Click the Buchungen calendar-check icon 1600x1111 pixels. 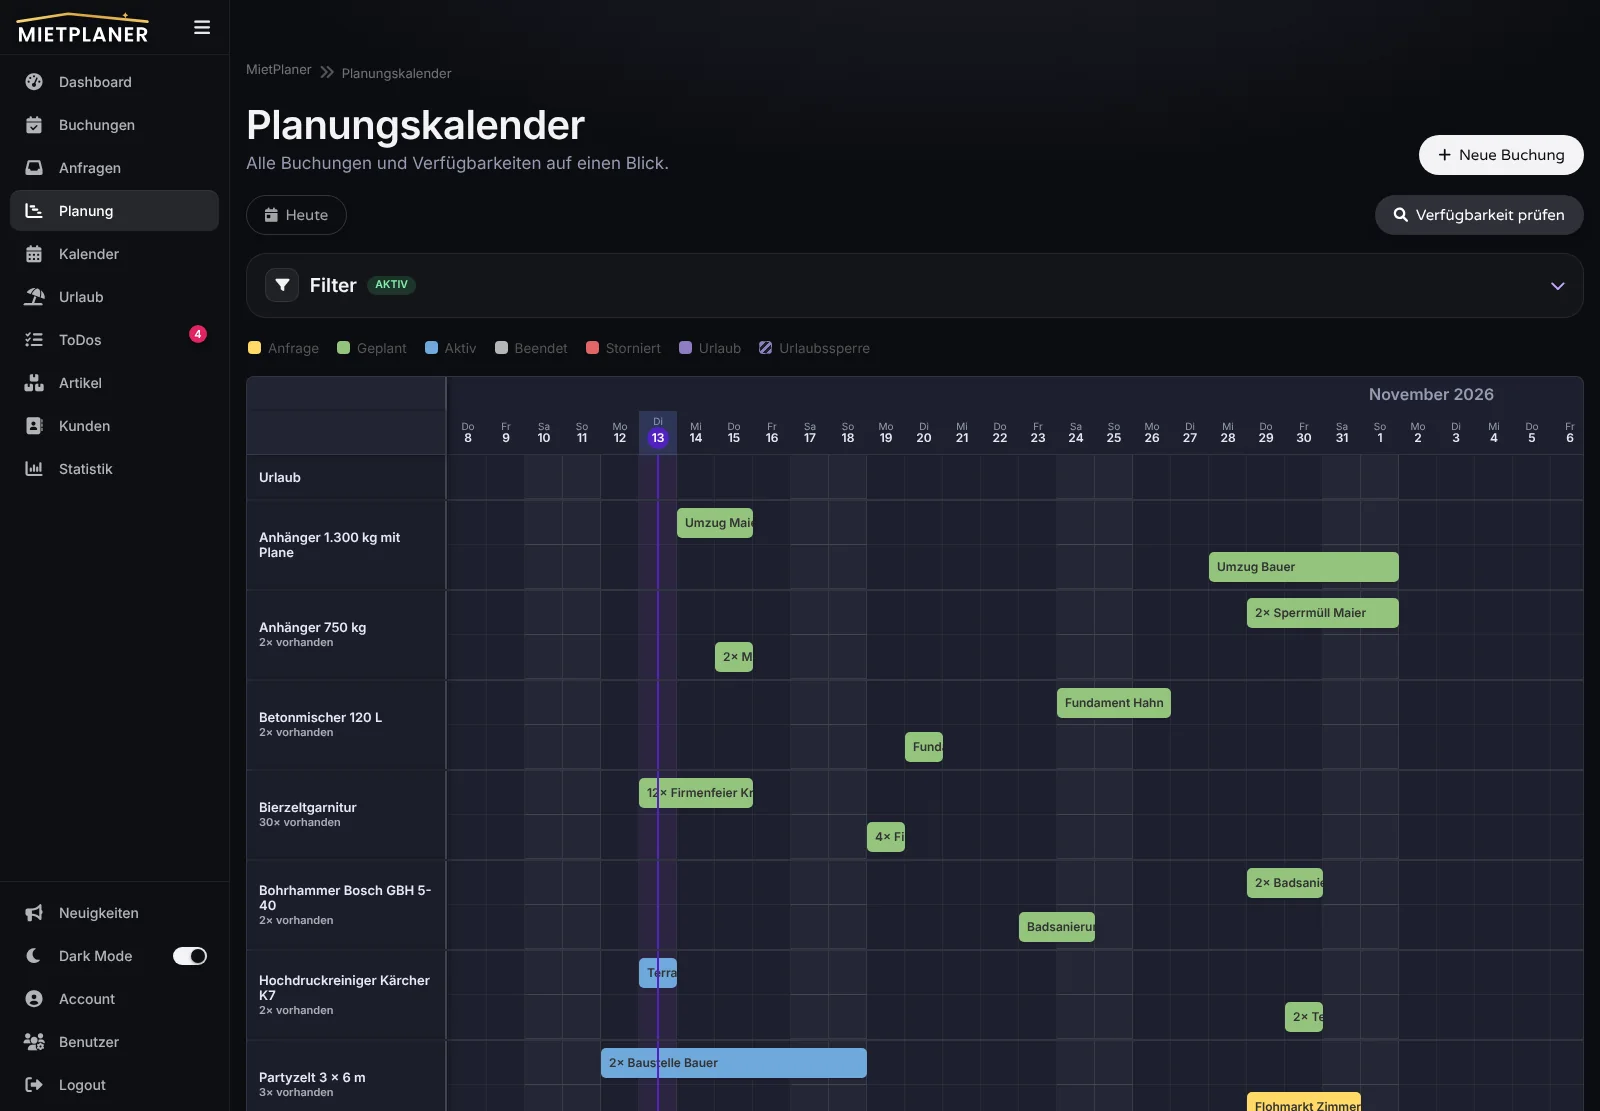pyautogui.click(x=34, y=125)
